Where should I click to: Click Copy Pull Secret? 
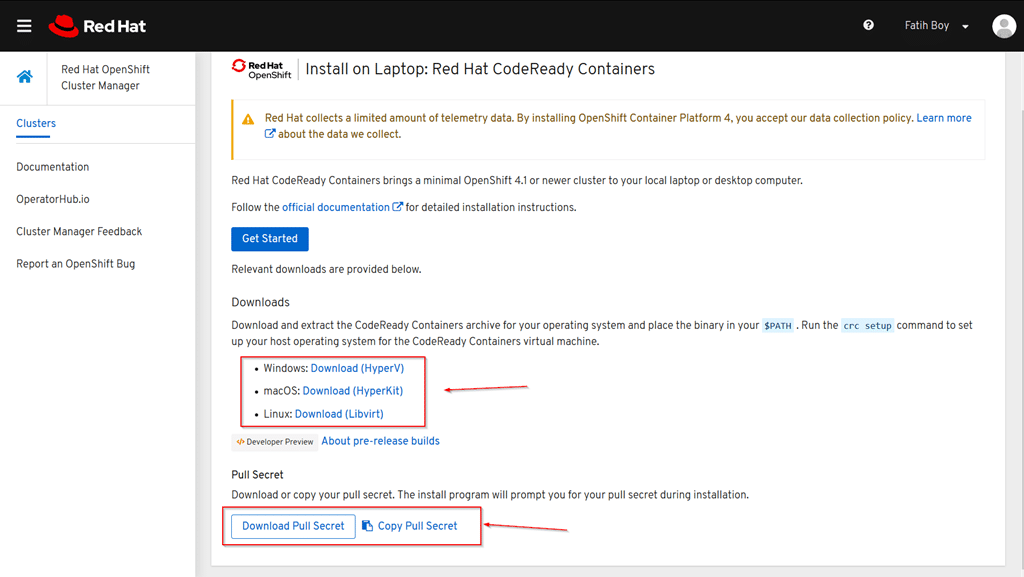point(417,526)
